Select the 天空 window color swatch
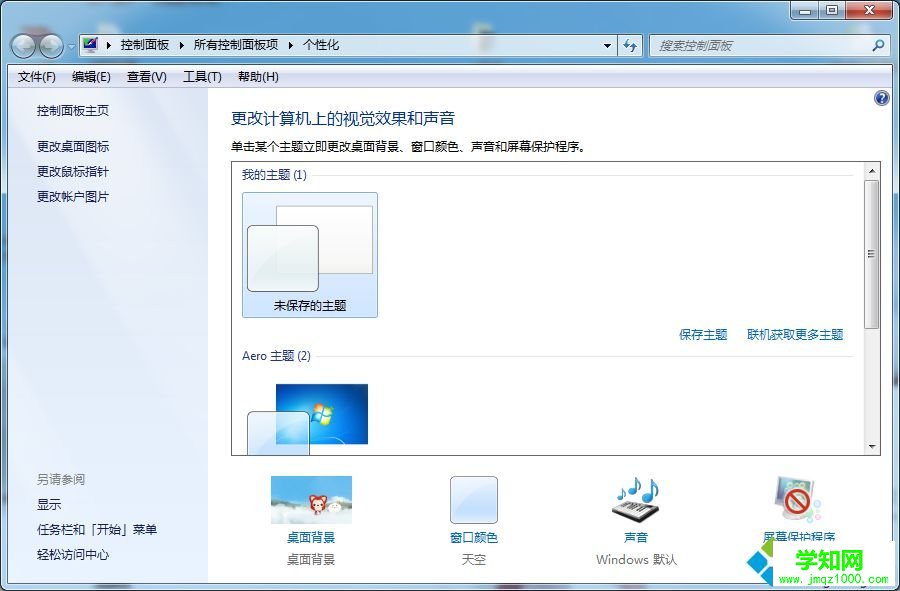900x591 pixels. coord(473,498)
